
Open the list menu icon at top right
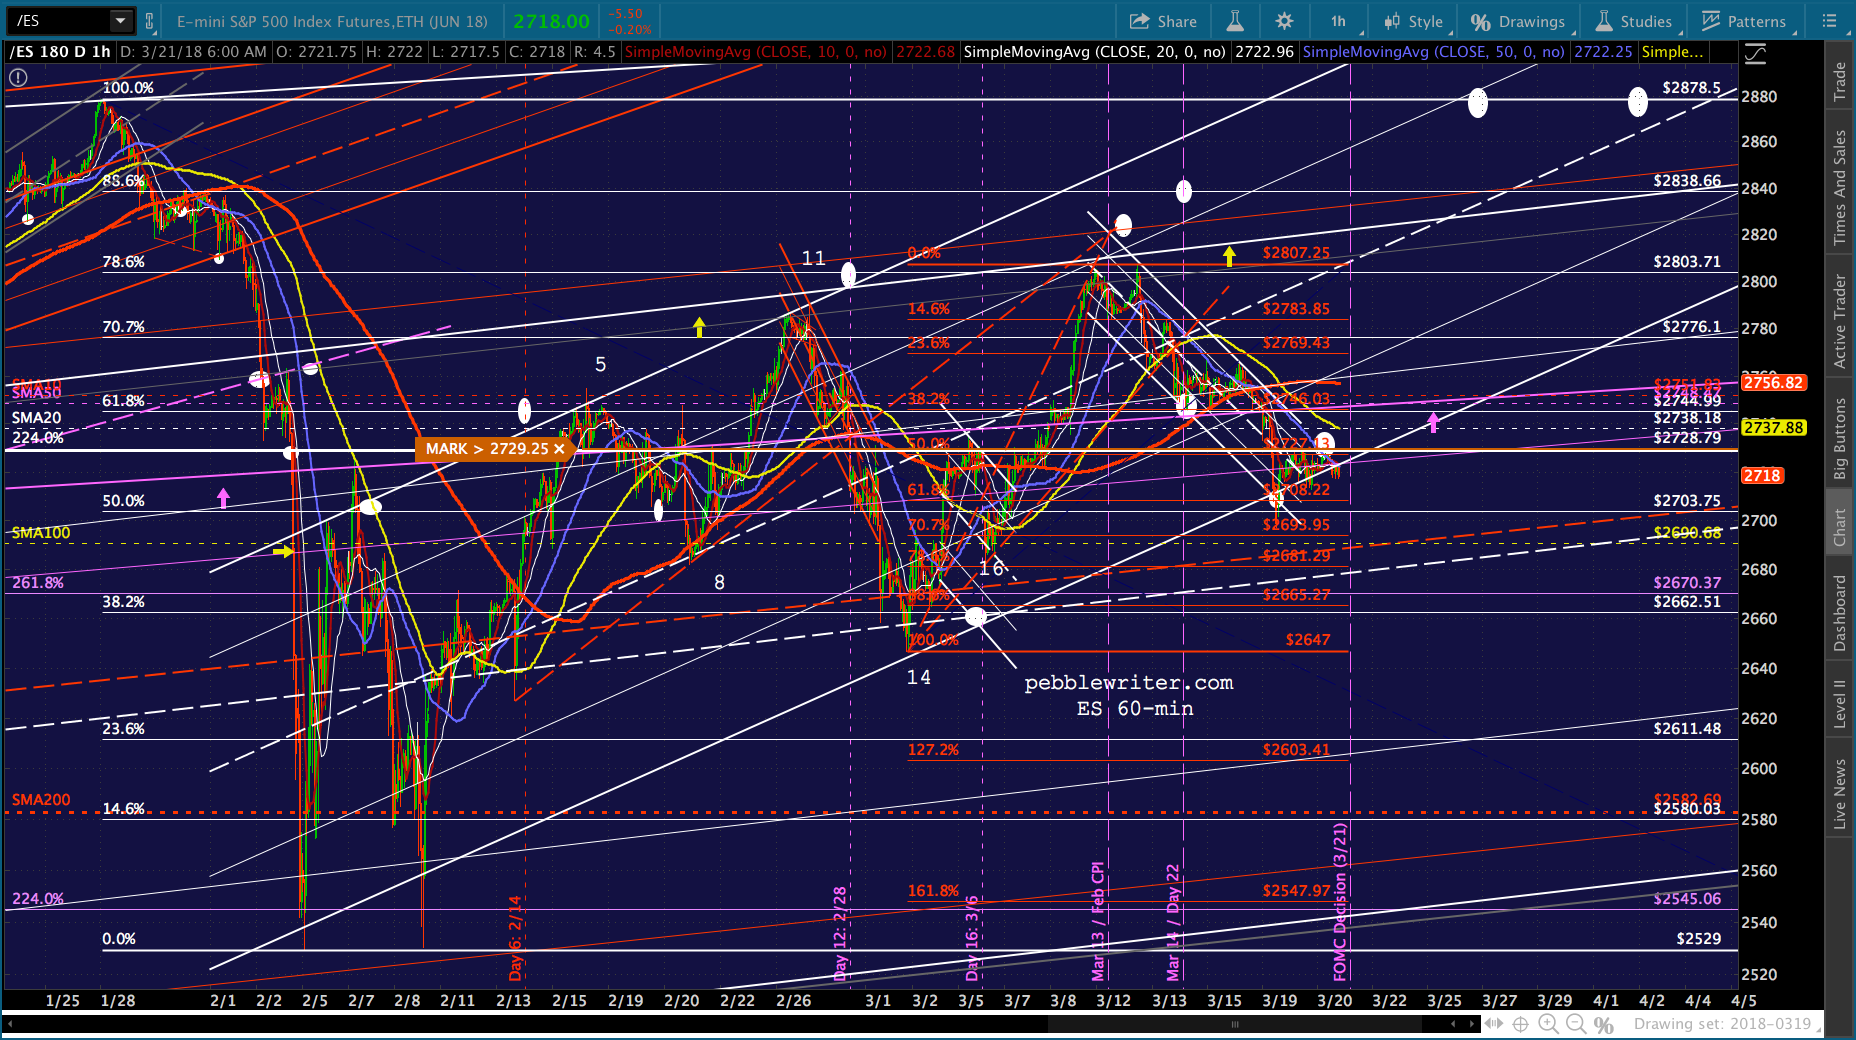tap(1830, 21)
